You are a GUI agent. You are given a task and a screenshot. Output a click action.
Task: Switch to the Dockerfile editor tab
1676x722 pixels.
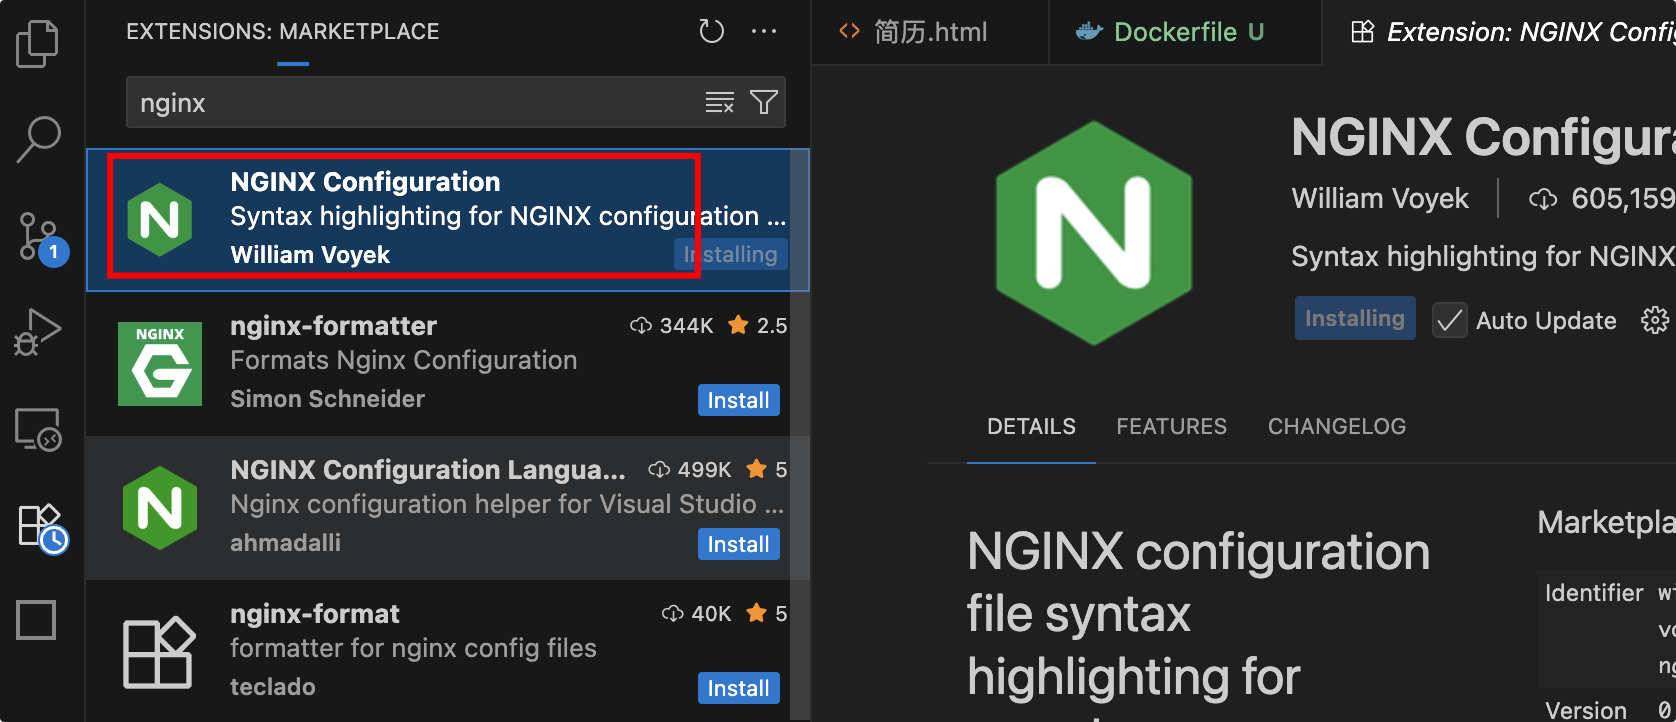pyautogui.click(x=1186, y=32)
